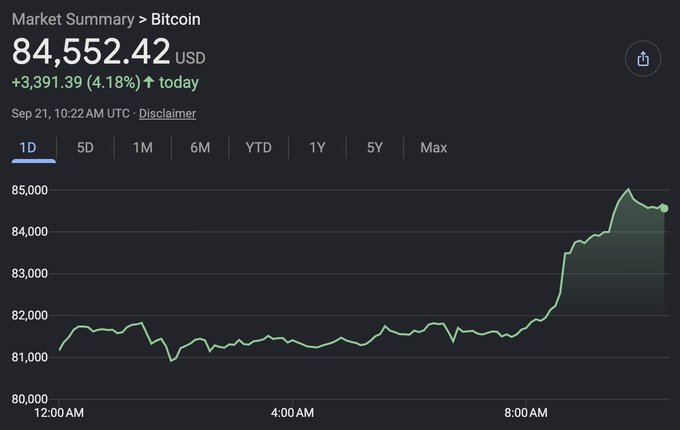Show the 1Y chart tab
The height and width of the screenshot is (430, 680).
tap(317, 148)
